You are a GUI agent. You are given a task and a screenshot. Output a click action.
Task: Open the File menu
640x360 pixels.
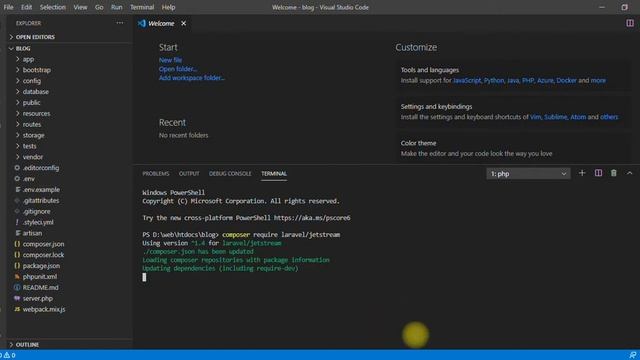click(8, 7)
